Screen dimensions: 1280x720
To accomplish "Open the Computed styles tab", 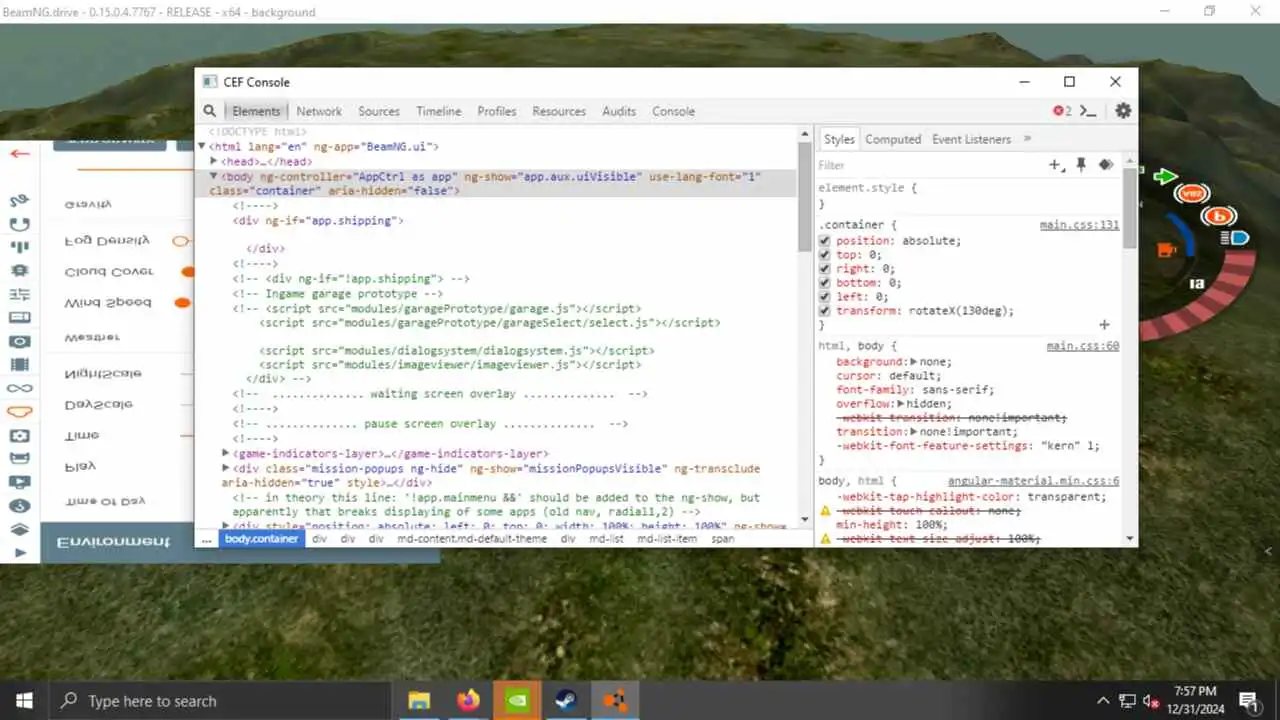I will pos(893,139).
